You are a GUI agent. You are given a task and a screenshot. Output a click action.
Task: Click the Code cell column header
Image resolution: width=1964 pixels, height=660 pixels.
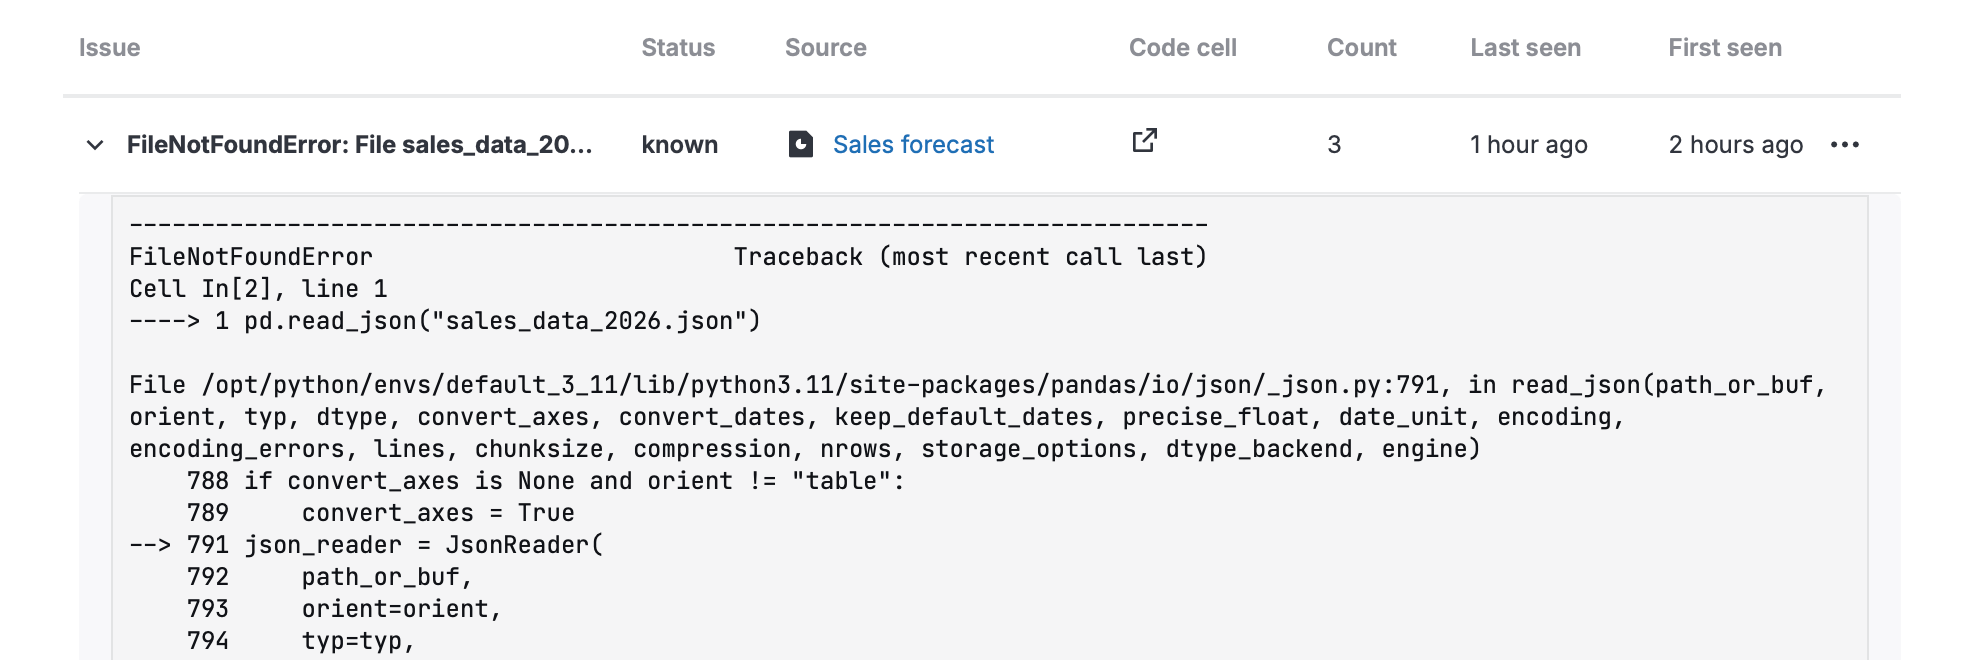(x=1182, y=47)
